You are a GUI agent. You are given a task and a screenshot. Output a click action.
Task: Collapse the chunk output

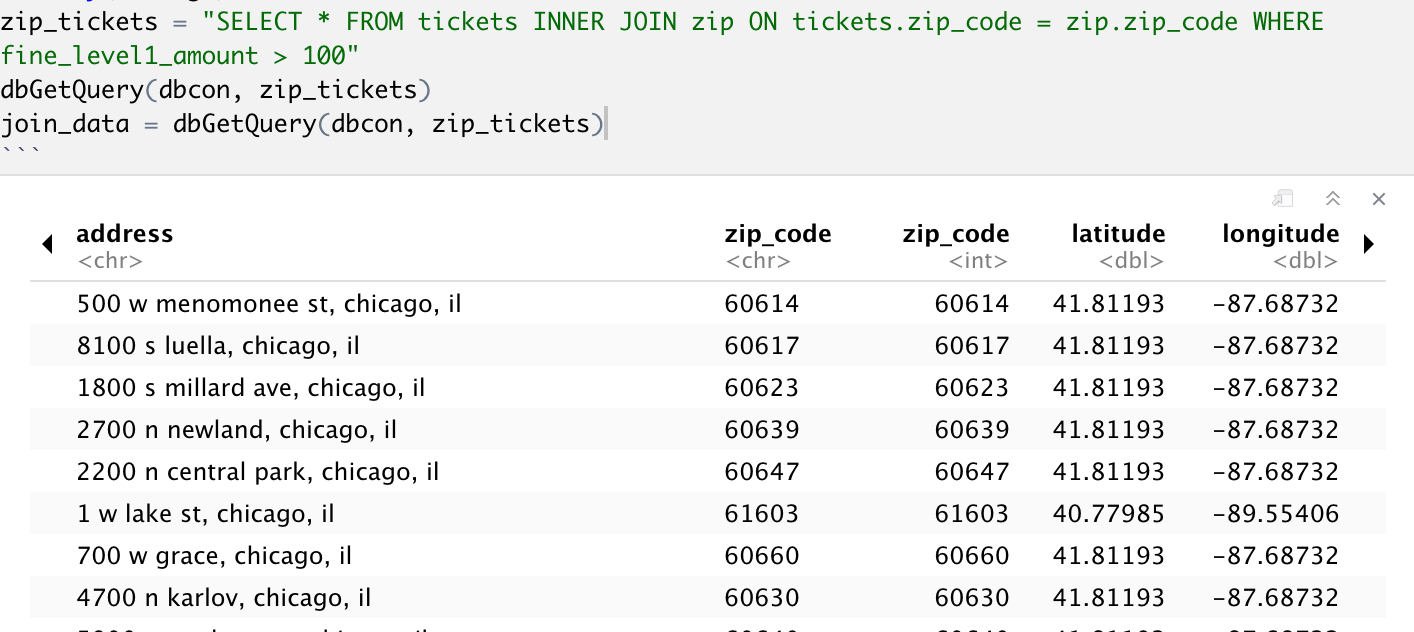[x=1332, y=199]
